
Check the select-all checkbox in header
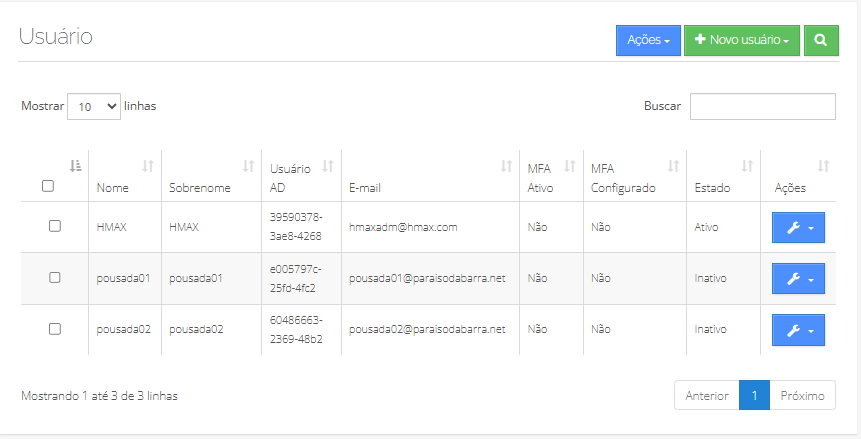47,186
